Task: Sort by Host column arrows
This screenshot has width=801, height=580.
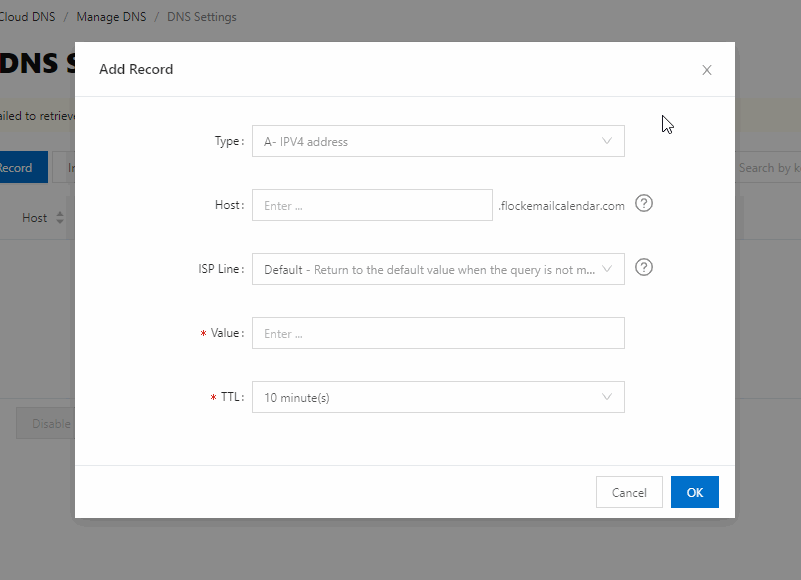Action: [60, 218]
